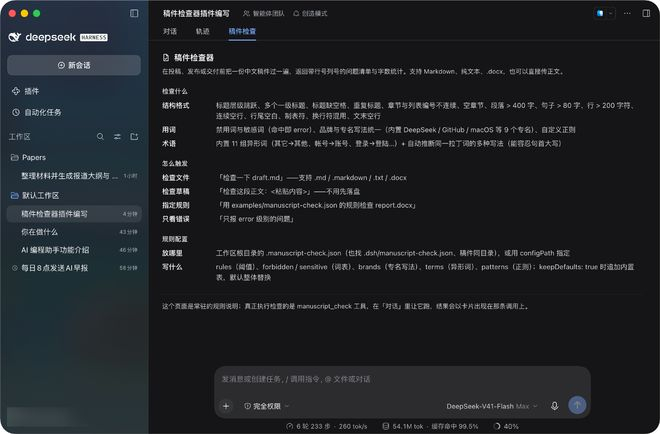This screenshot has height=434, width=660.
Task: Start a 新会话 new conversation
Action: tap(74, 65)
